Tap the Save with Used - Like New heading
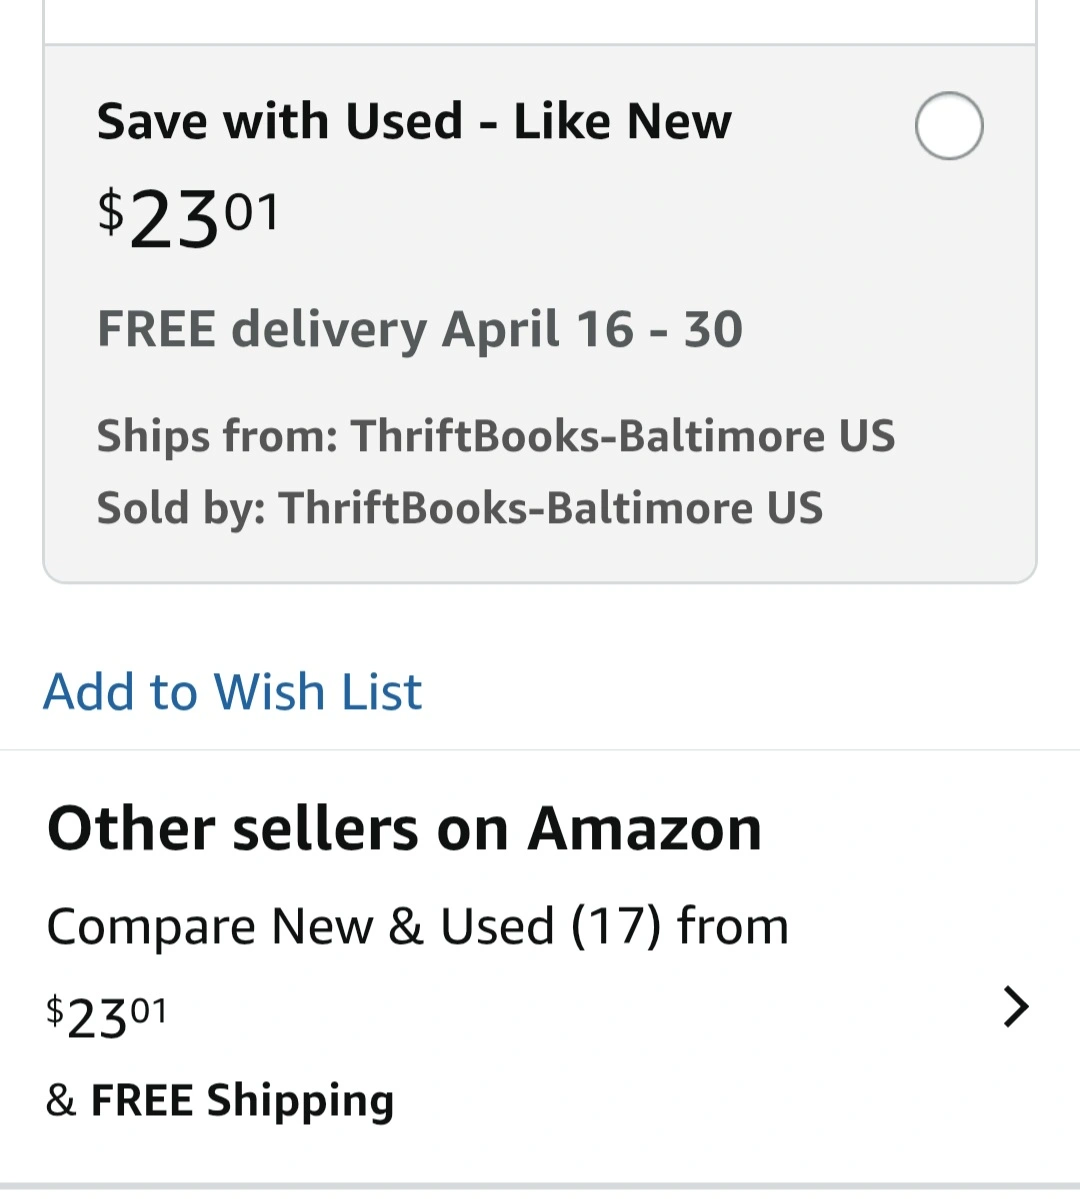The image size is (1080, 1199). click(414, 122)
